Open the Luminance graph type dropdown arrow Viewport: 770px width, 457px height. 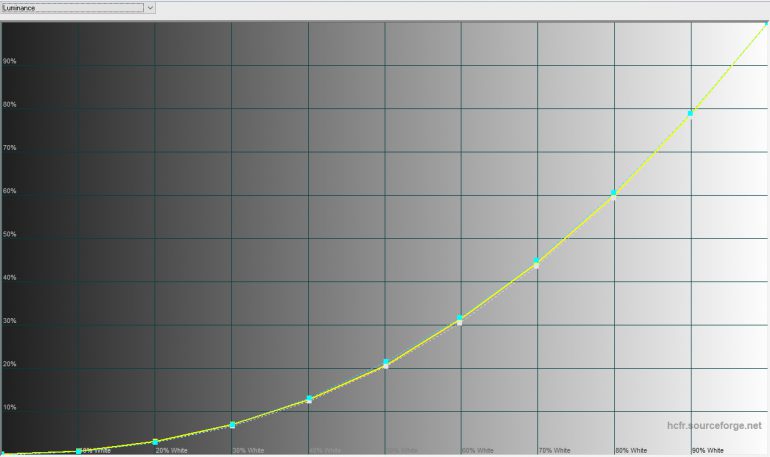pyautogui.click(x=150, y=7)
